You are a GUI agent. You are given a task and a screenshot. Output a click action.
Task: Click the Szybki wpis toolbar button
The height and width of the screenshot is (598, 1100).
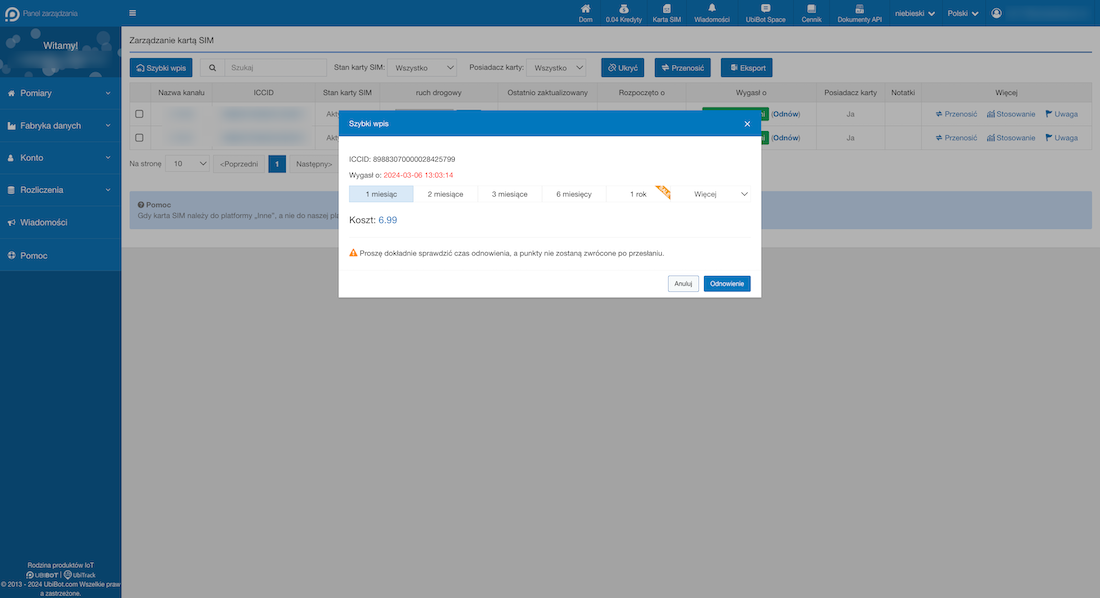coord(161,68)
